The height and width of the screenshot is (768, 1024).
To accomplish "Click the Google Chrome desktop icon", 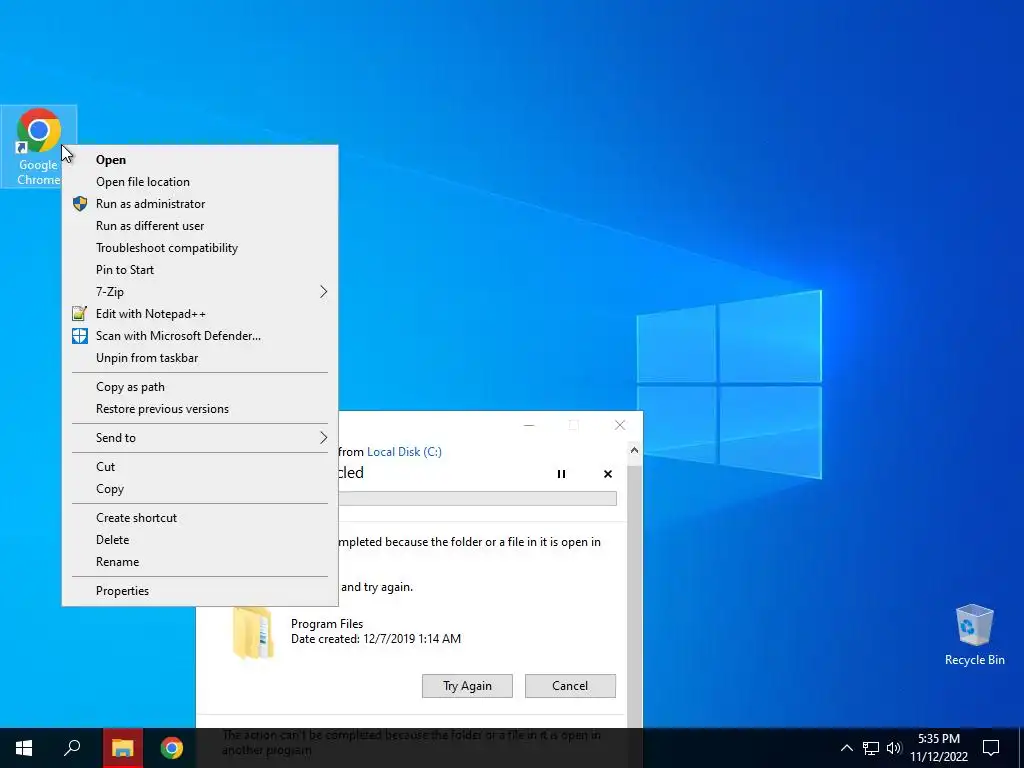I will (x=39, y=146).
